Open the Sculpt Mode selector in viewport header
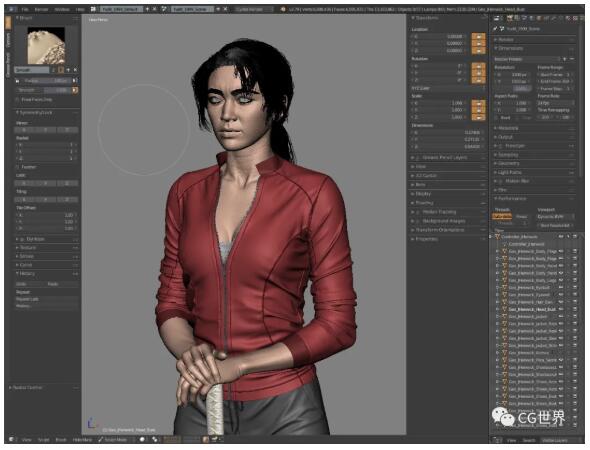Viewport: 590px width, 450px height. click(x=115, y=439)
